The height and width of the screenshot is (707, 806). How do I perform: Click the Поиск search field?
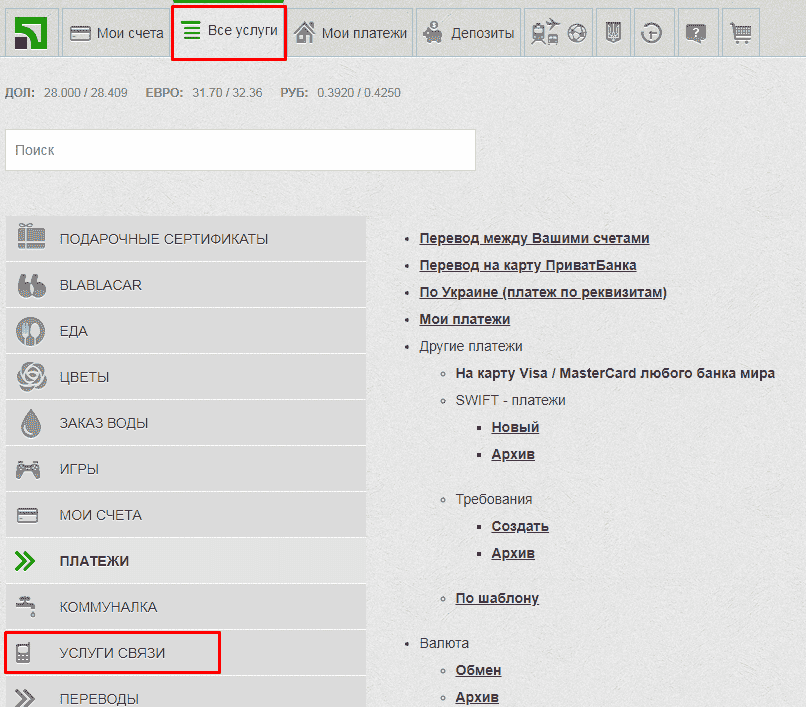click(x=240, y=150)
